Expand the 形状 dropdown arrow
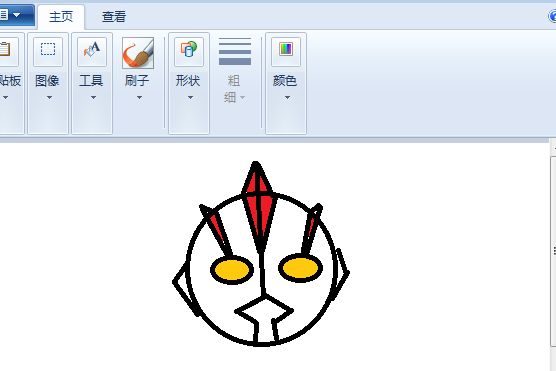 [x=190, y=97]
